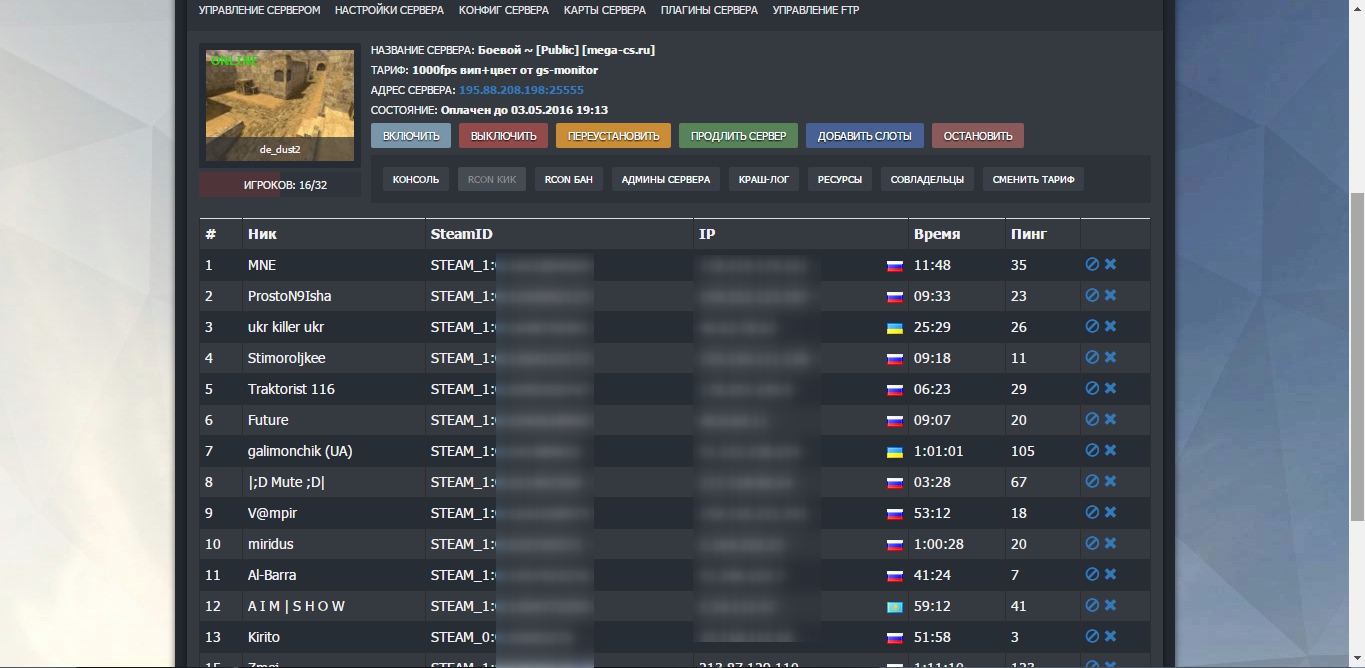
Task: Ban player Al-Barra
Action: (1092, 574)
